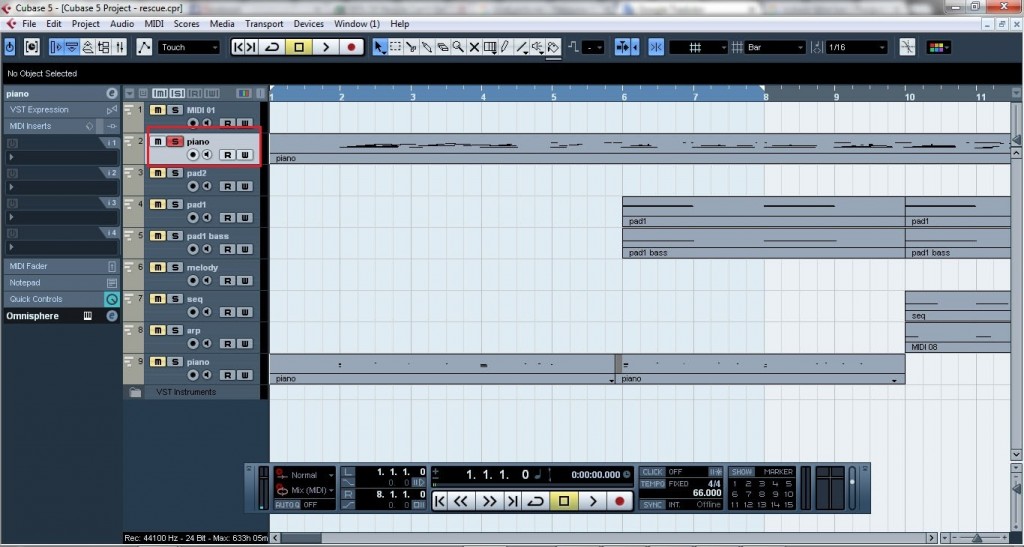
Task: Click the SYNC button in transport panel
Action: tap(652, 505)
